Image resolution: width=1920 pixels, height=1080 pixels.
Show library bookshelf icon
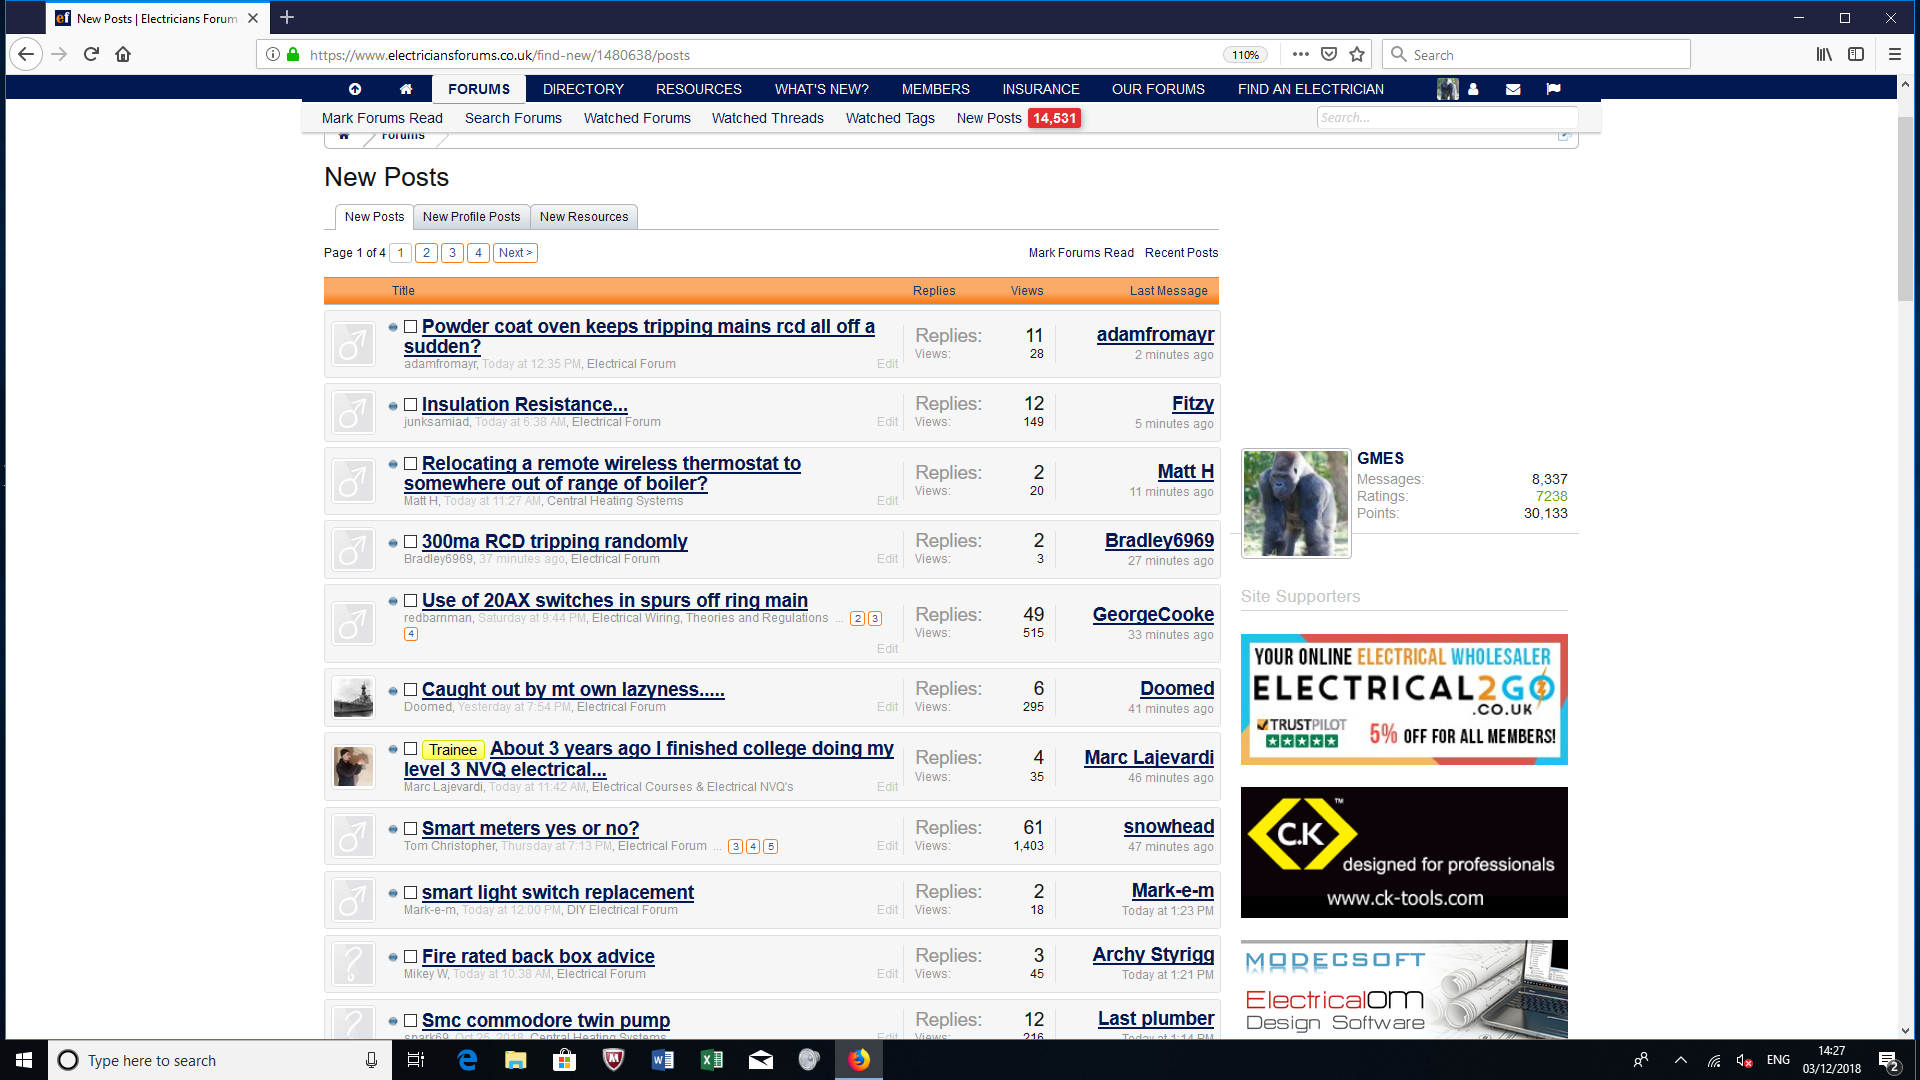pyautogui.click(x=1824, y=54)
